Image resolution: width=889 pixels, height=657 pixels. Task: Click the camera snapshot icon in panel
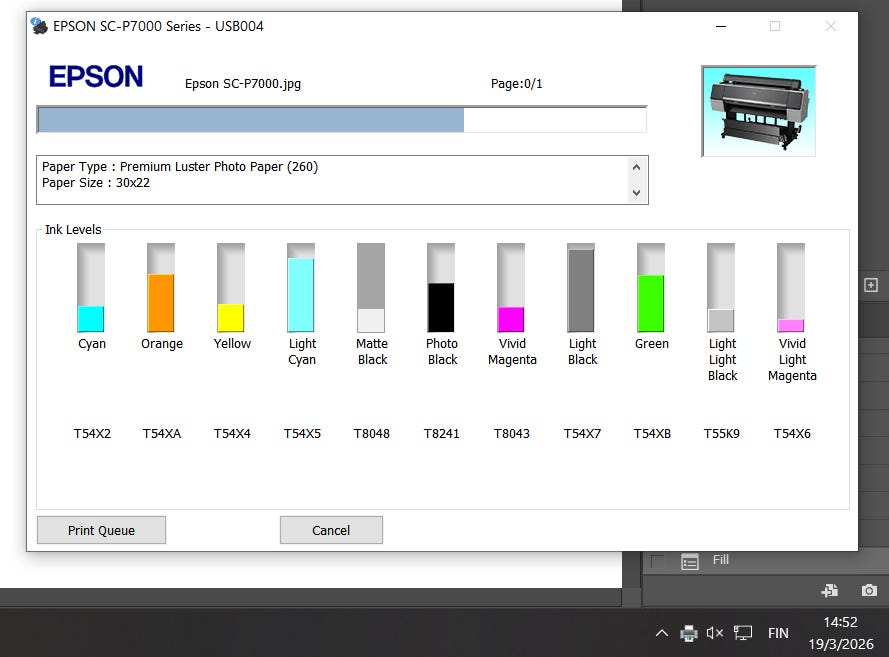(869, 591)
